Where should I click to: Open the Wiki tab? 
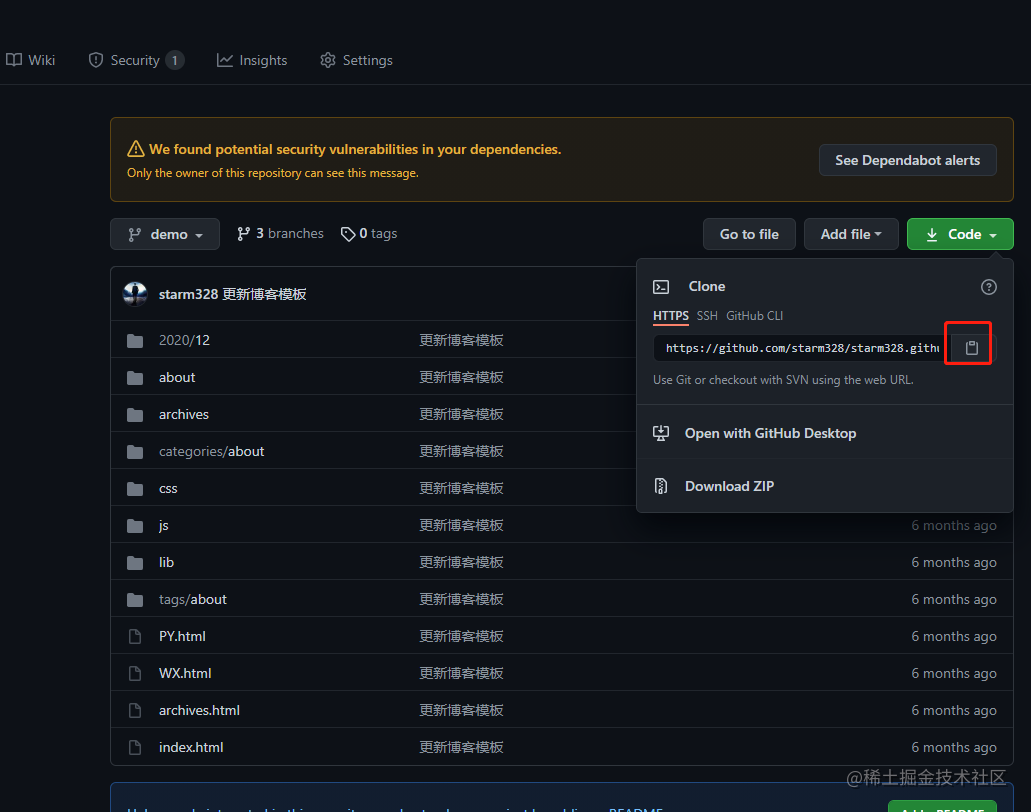(x=30, y=60)
